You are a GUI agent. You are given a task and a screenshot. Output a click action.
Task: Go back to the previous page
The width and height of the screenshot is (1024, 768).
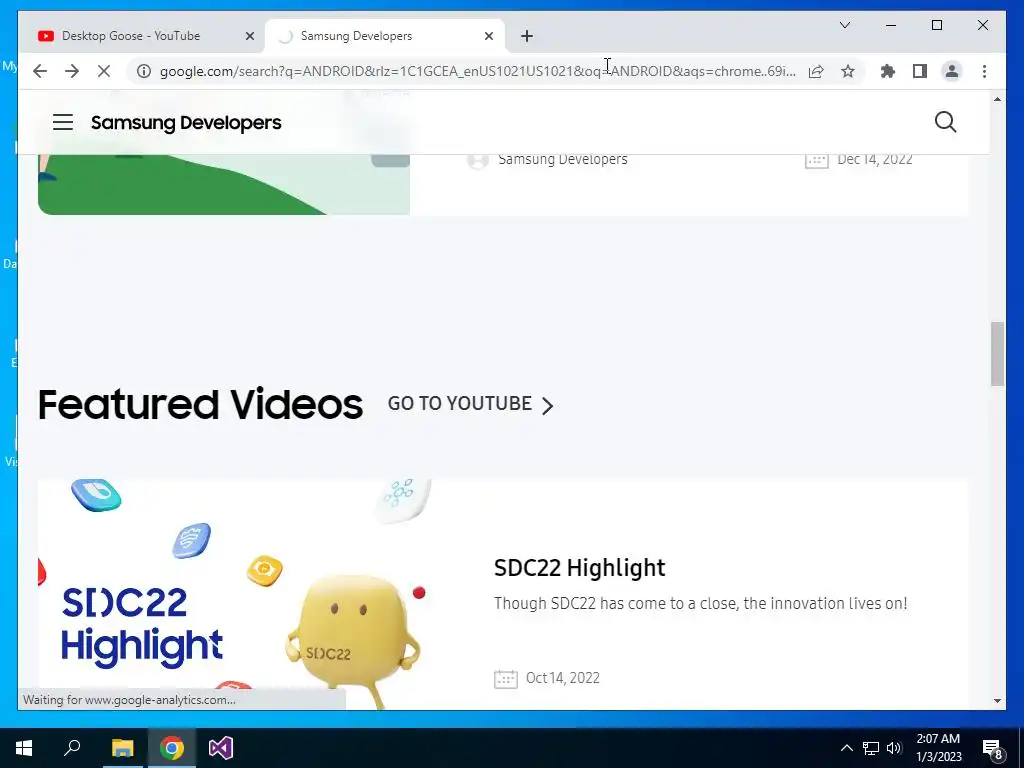[x=40, y=71]
